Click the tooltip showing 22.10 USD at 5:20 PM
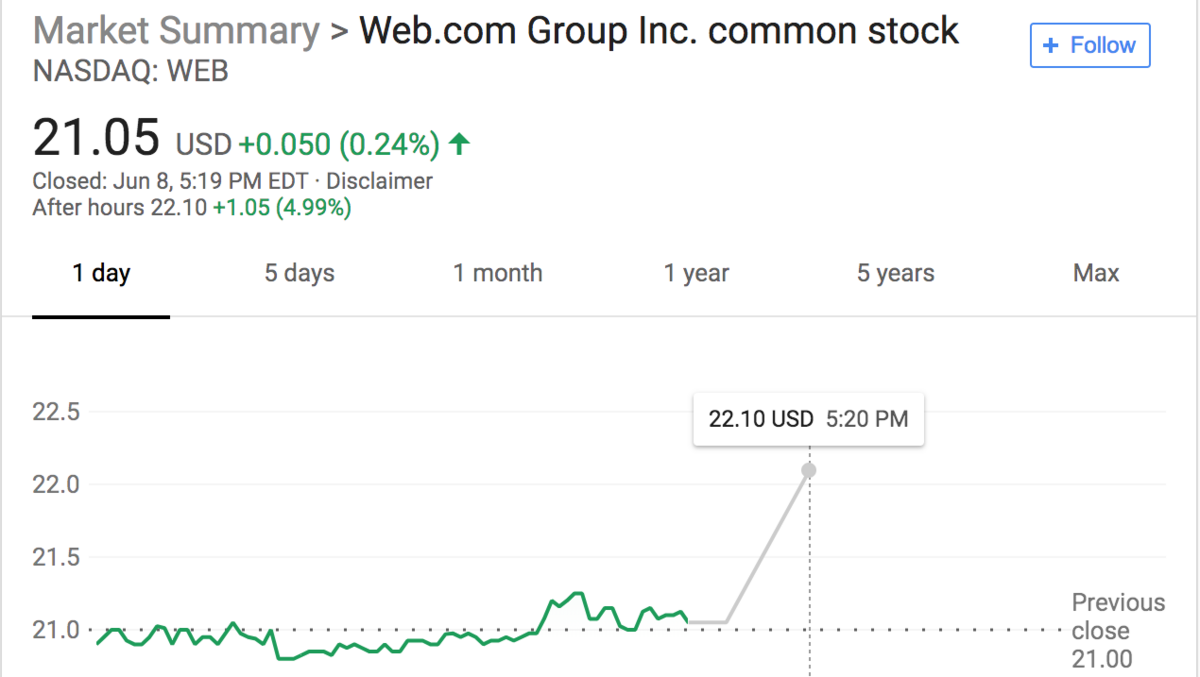1200x677 pixels. [808, 418]
